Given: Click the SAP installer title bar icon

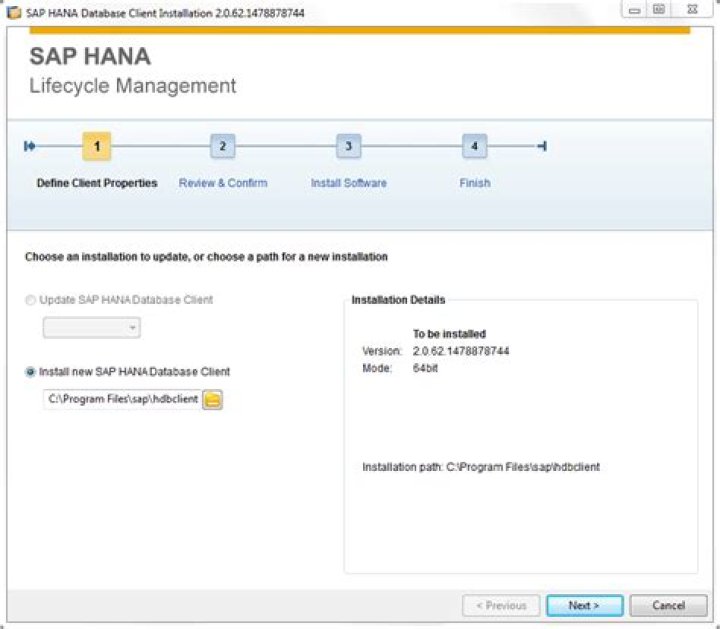Looking at the screenshot, I should (14, 13).
